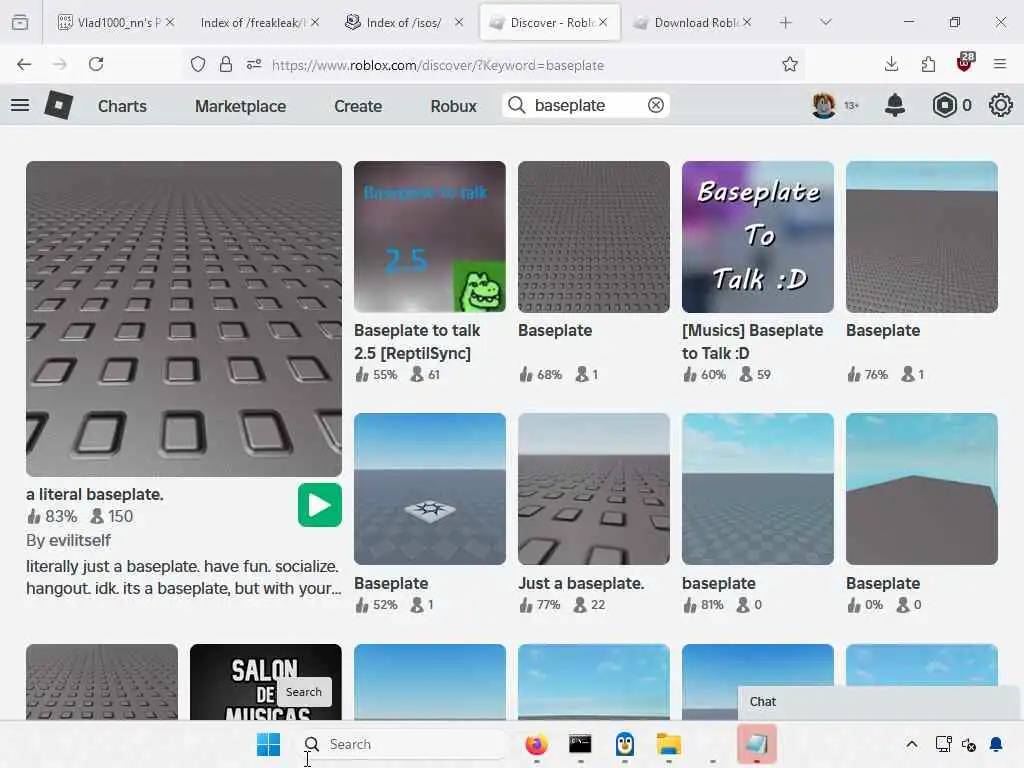1024x768 pixels.
Task: Close the Index of /isos/ tab
Action: click(x=459, y=22)
